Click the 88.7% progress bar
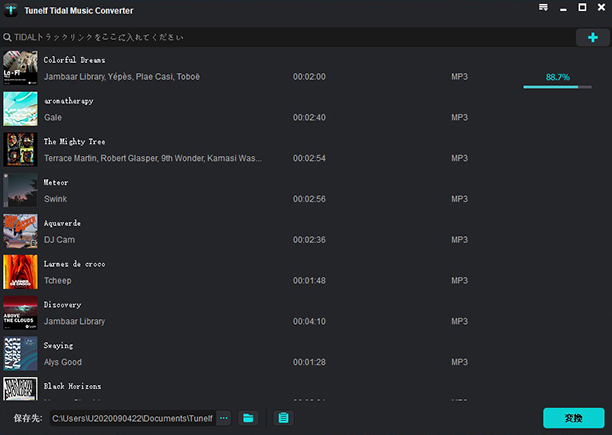Image resolution: width=612 pixels, height=435 pixels. point(557,87)
